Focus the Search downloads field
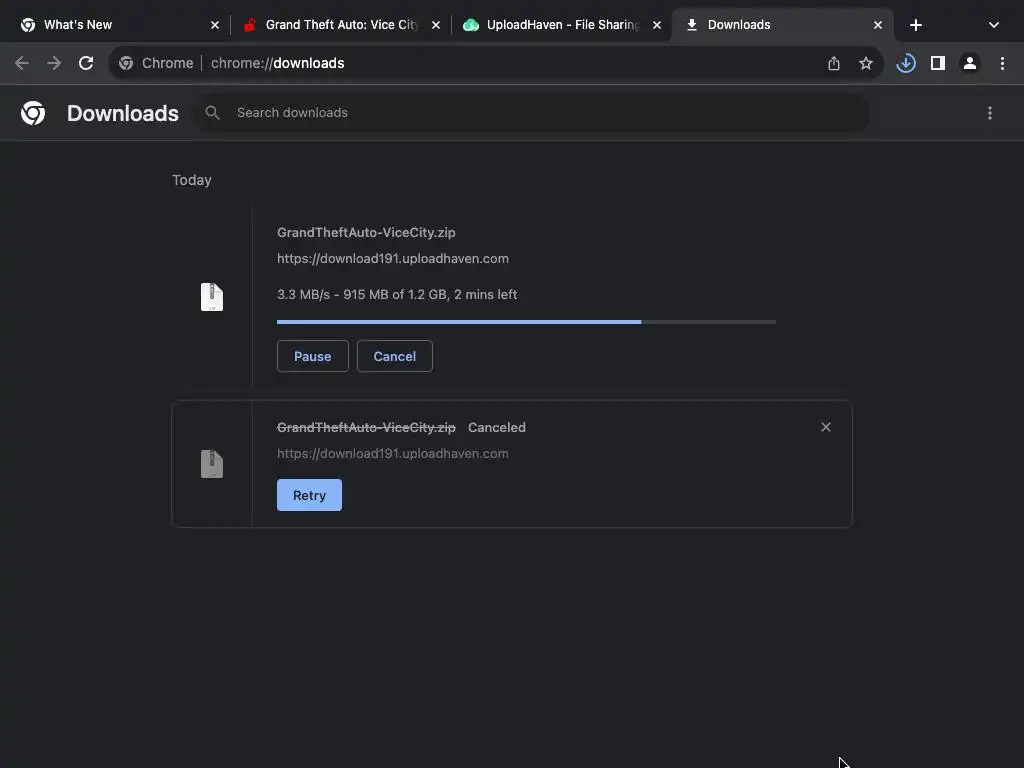 click(x=532, y=113)
